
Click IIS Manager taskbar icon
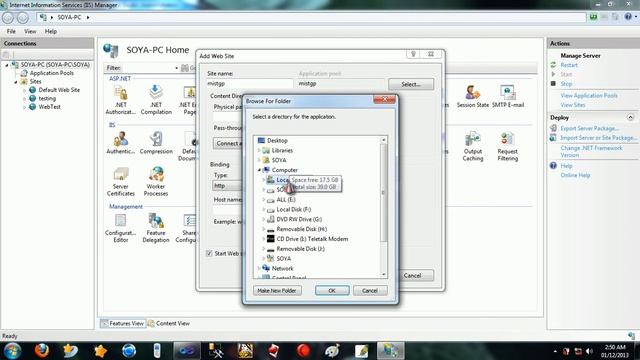point(390,351)
